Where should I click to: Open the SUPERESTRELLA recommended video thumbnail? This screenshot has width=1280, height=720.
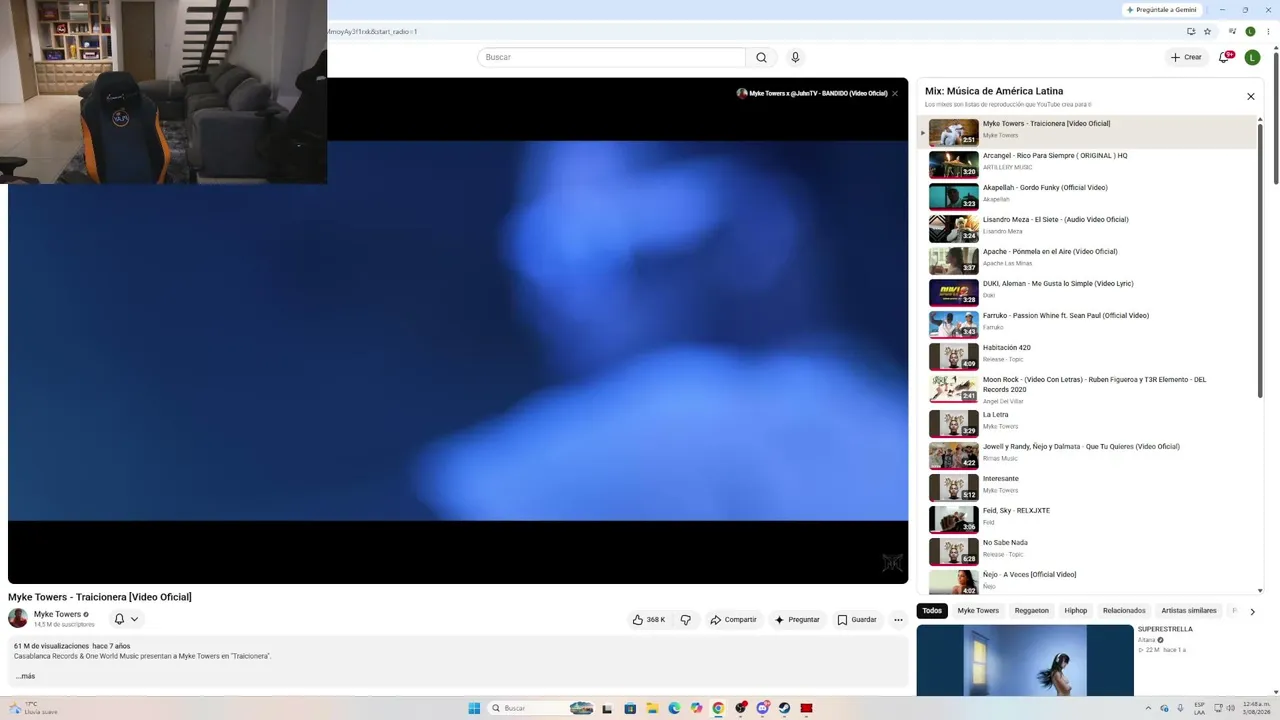coord(1025,660)
